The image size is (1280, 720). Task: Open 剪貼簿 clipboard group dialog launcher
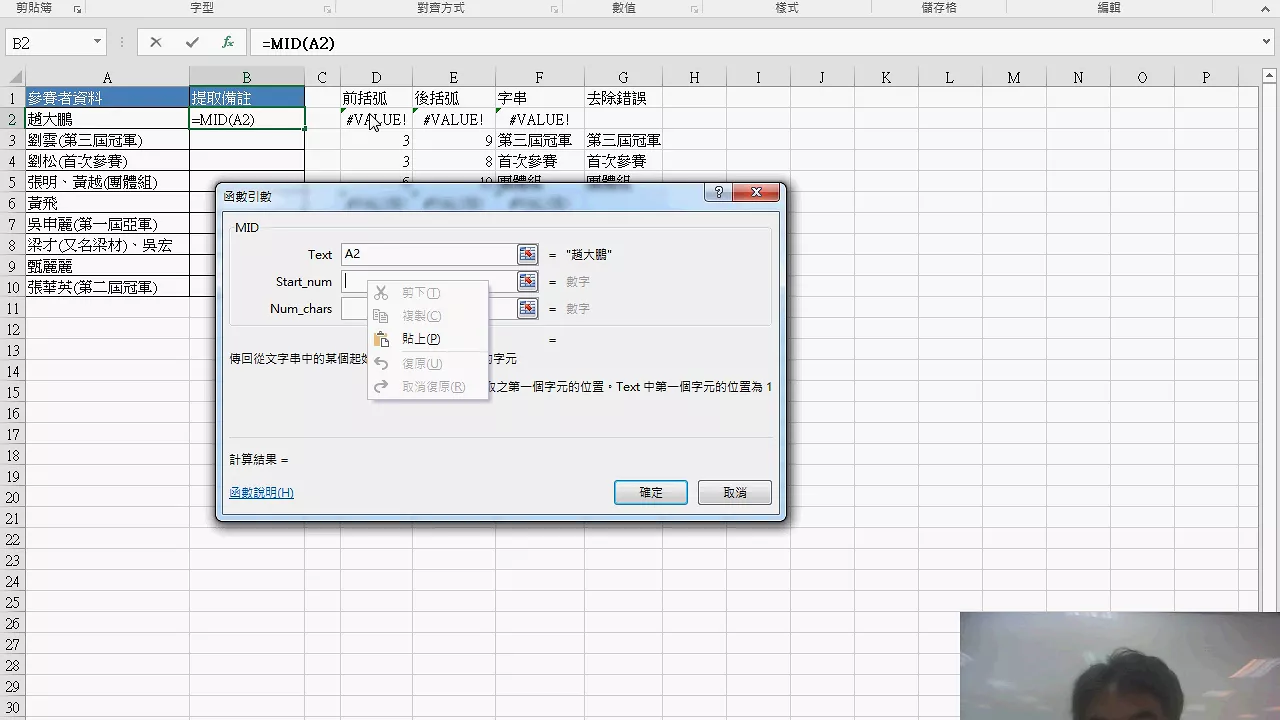[x=78, y=9]
